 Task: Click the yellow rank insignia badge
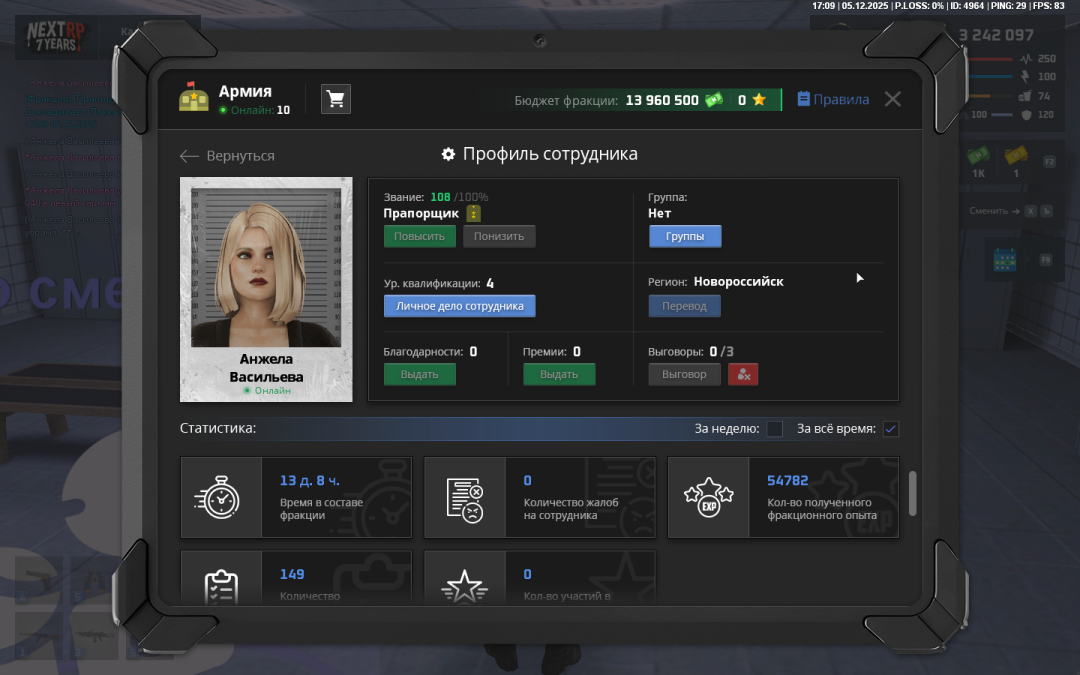(474, 214)
